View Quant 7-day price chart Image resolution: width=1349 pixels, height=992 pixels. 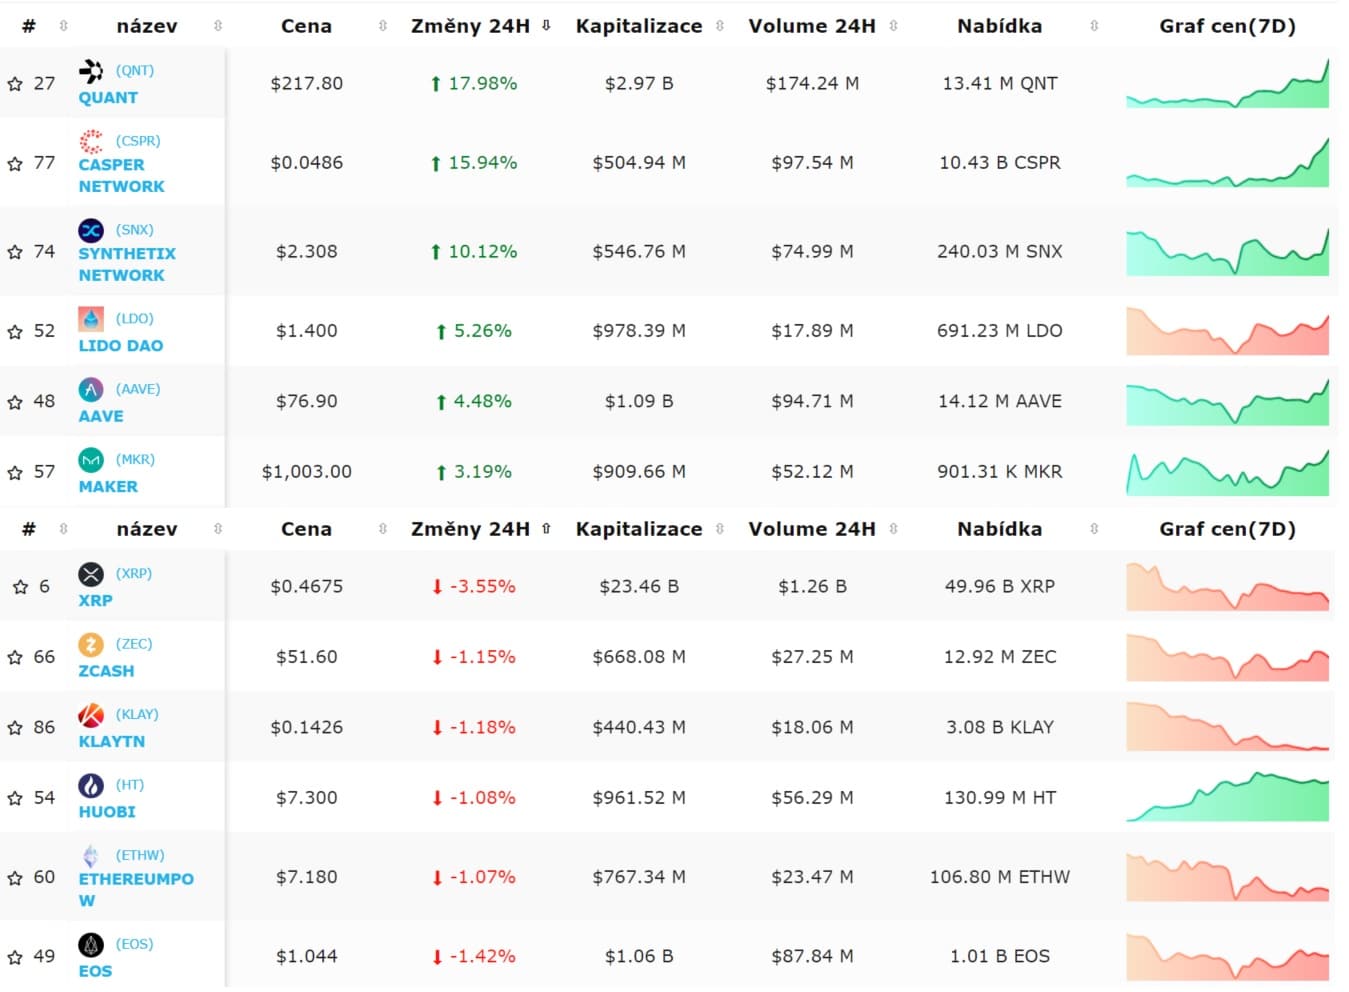click(x=1227, y=83)
